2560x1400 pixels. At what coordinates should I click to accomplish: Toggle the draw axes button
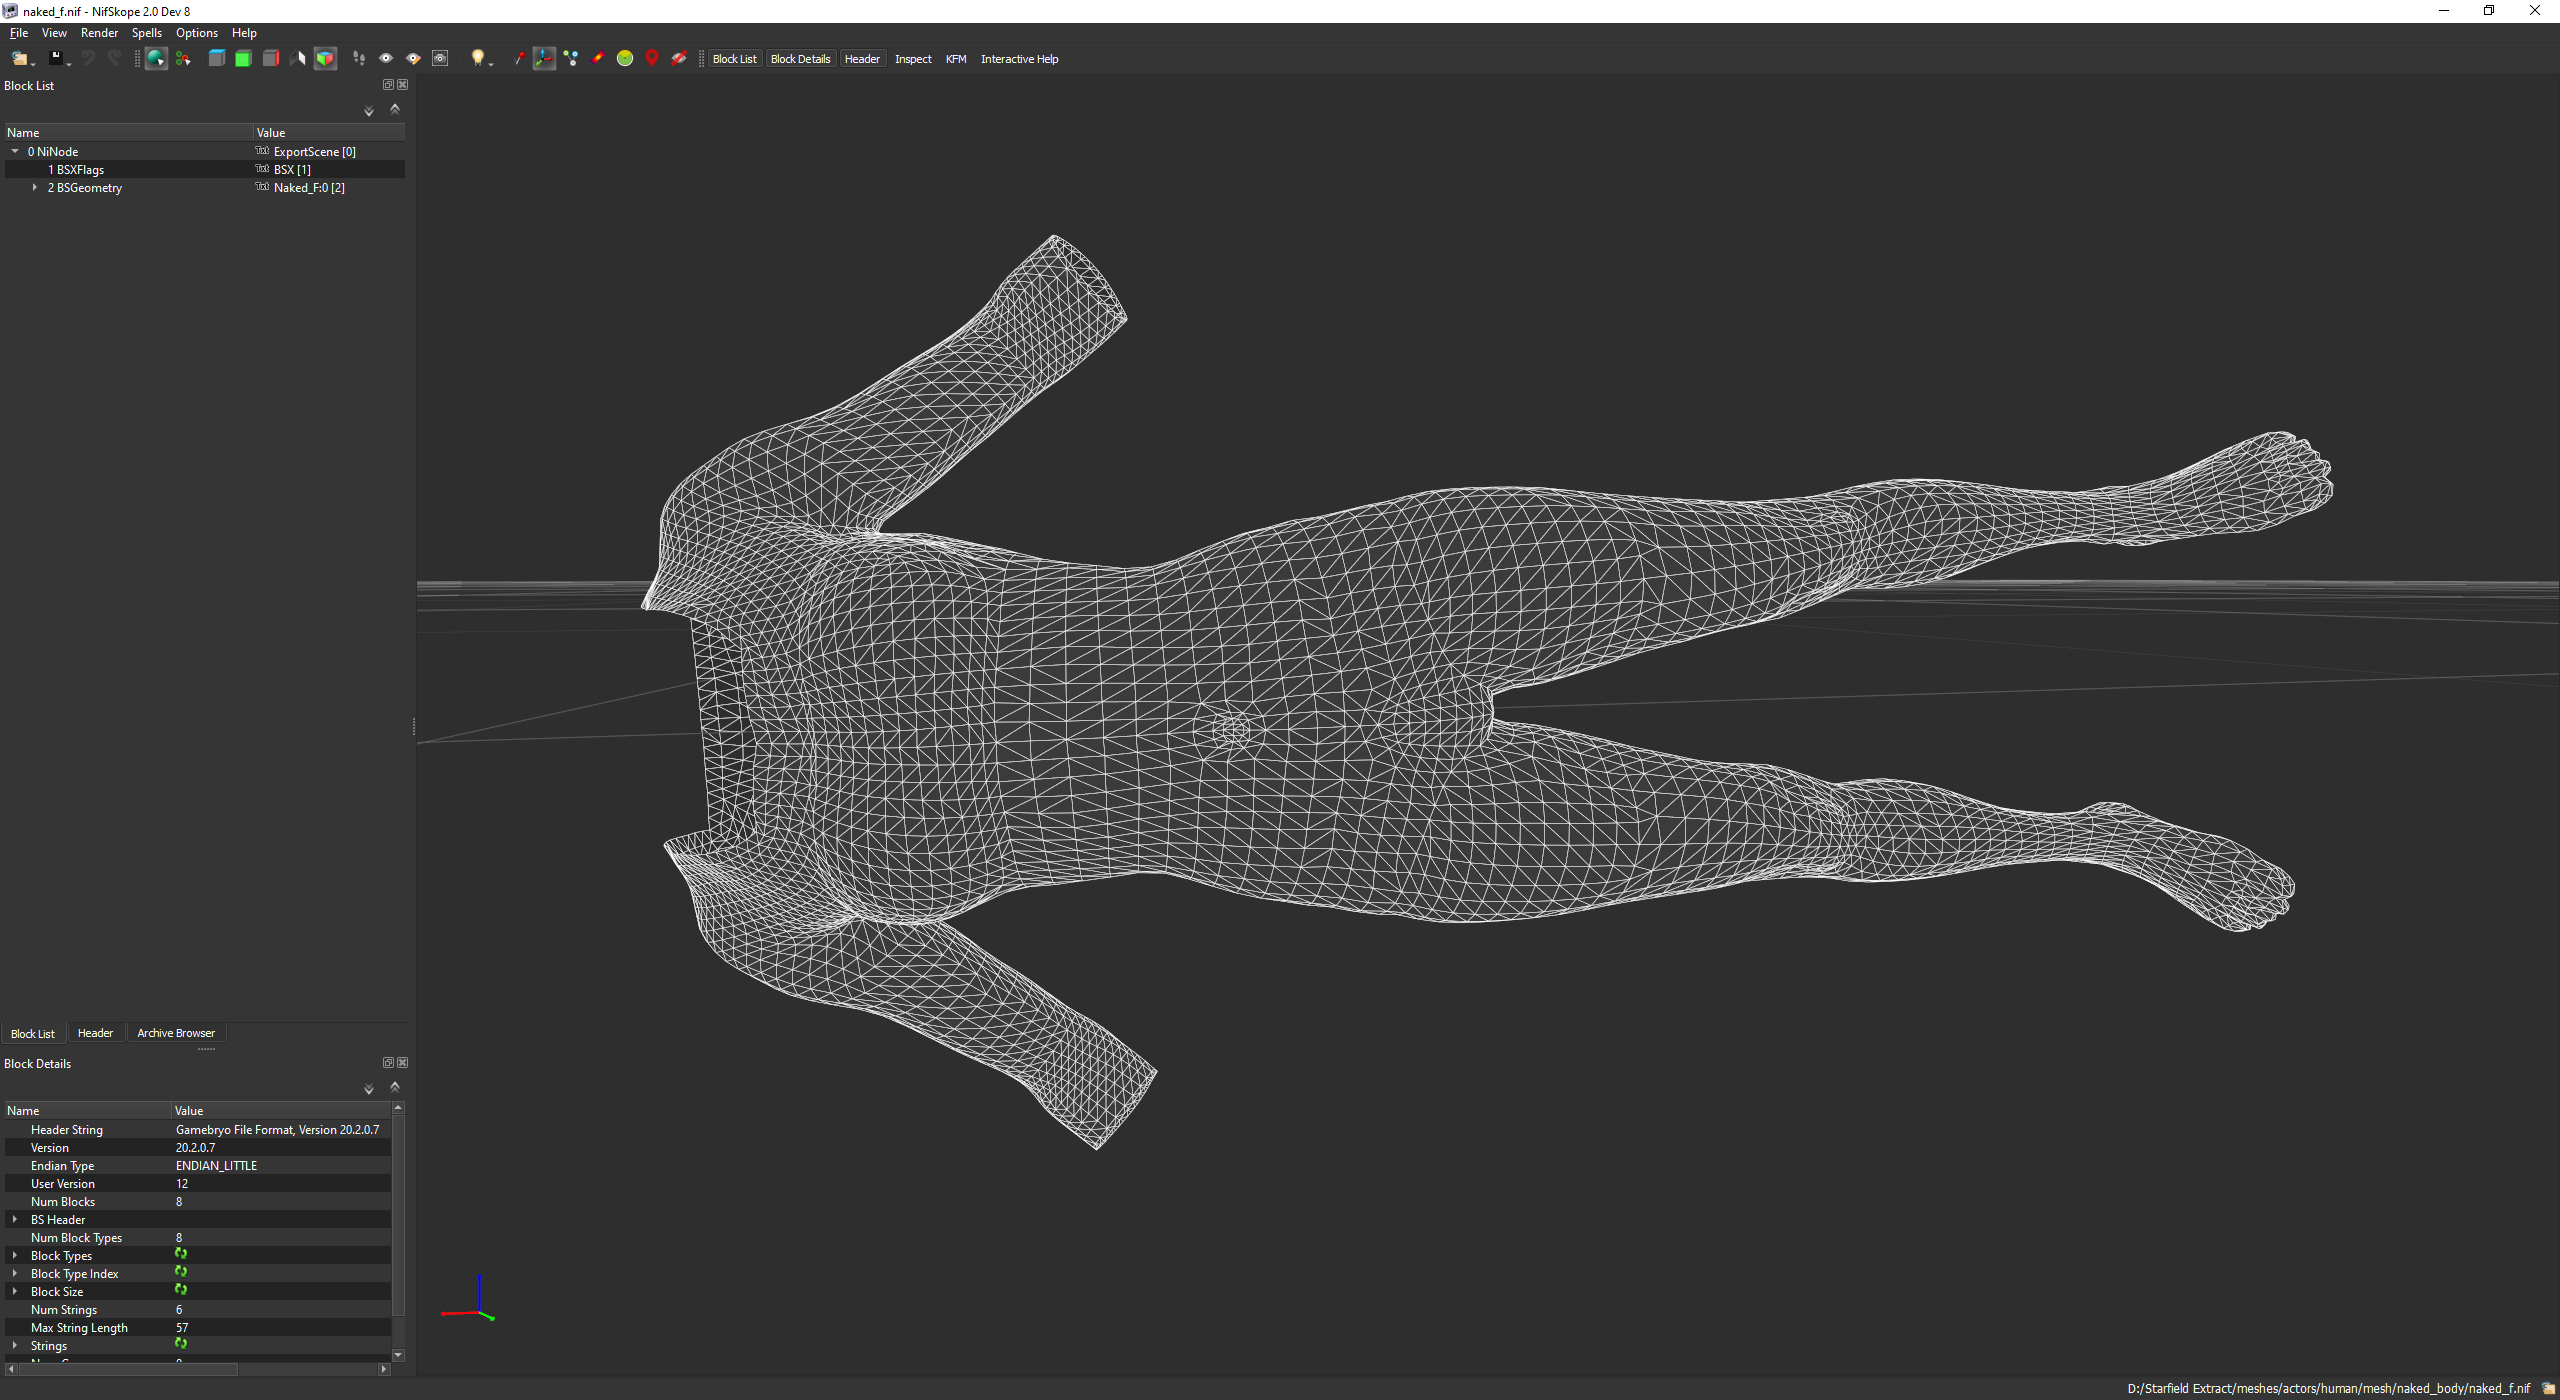544,59
